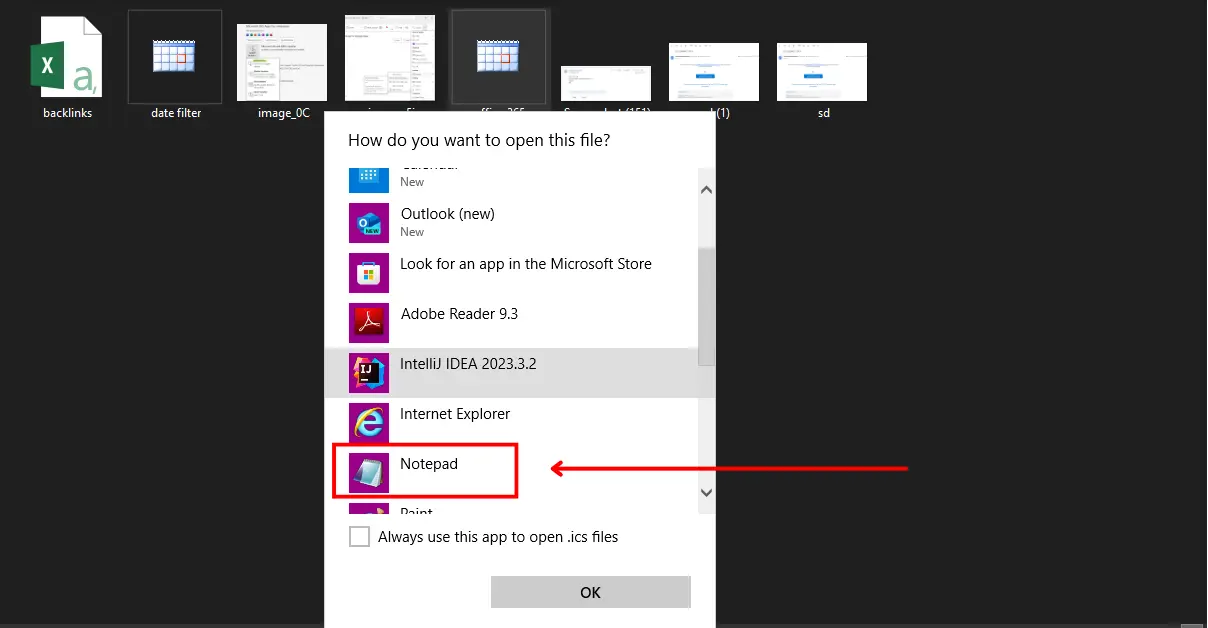Select the IntelliJ IDEA icon
The height and width of the screenshot is (628, 1208).
(x=368, y=373)
